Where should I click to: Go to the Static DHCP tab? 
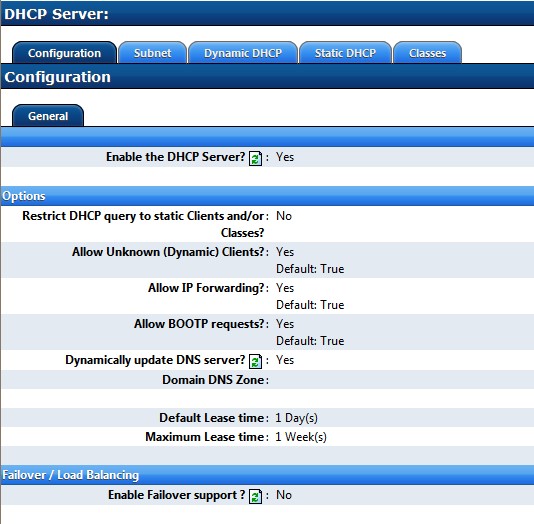345,53
